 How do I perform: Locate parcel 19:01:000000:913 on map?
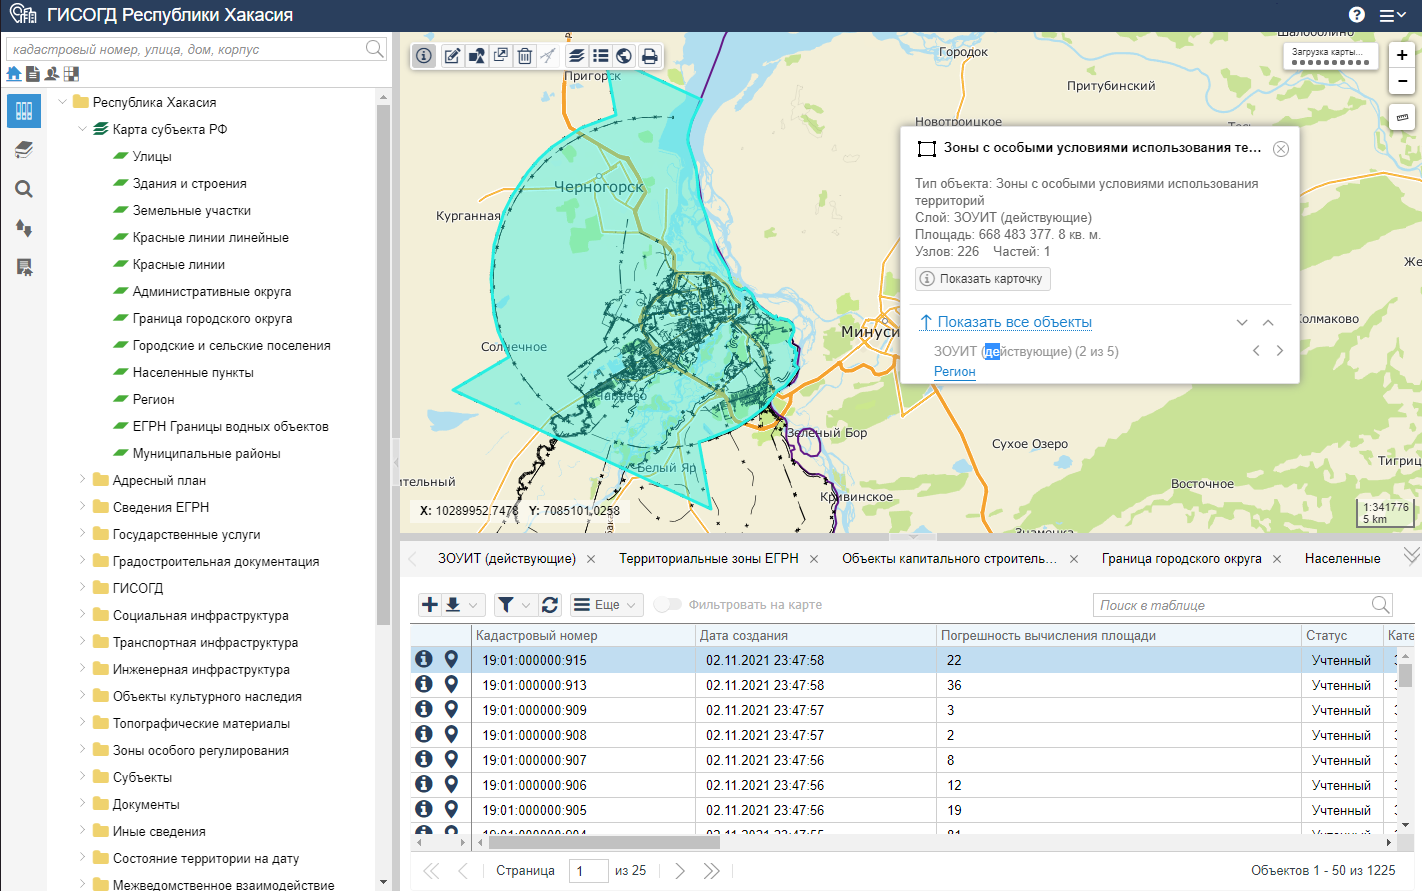point(451,685)
